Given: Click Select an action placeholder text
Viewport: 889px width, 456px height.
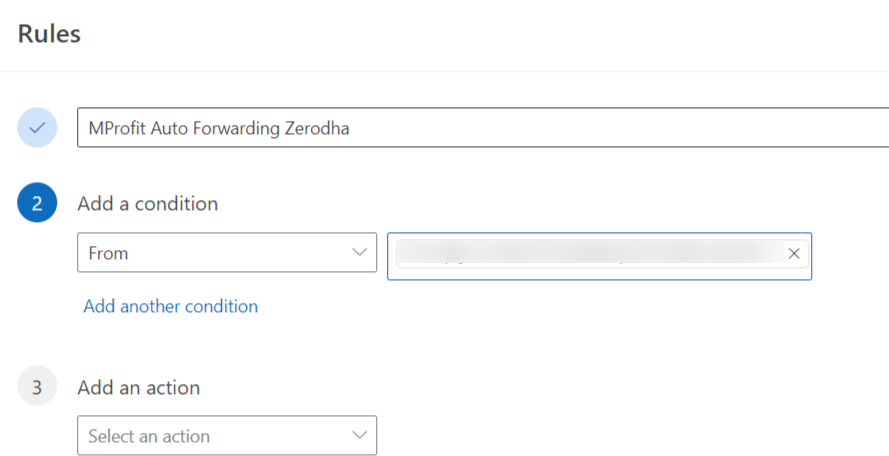Looking at the screenshot, I should click(x=149, y=436).
